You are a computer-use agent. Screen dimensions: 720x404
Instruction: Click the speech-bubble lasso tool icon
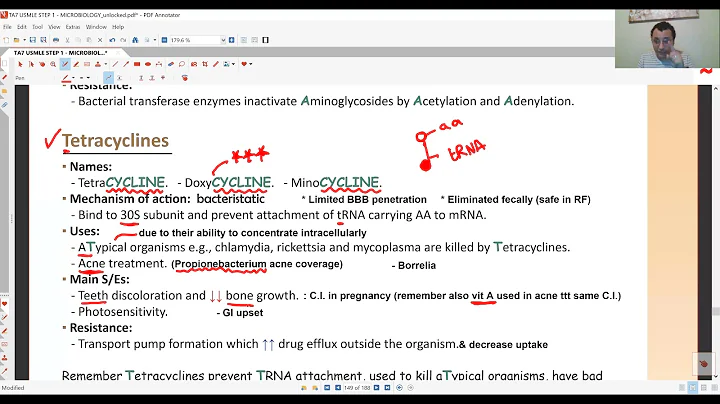[x=182, y=64]
